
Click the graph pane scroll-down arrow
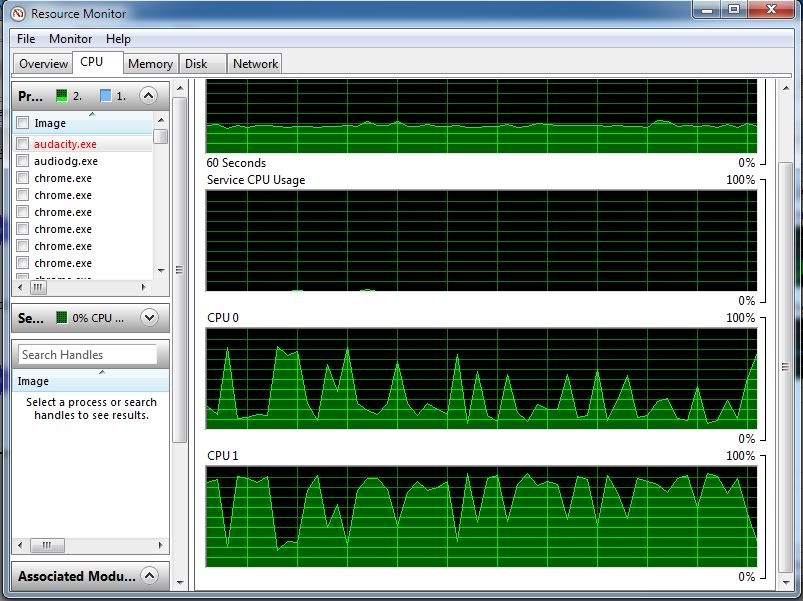point(785,582)
